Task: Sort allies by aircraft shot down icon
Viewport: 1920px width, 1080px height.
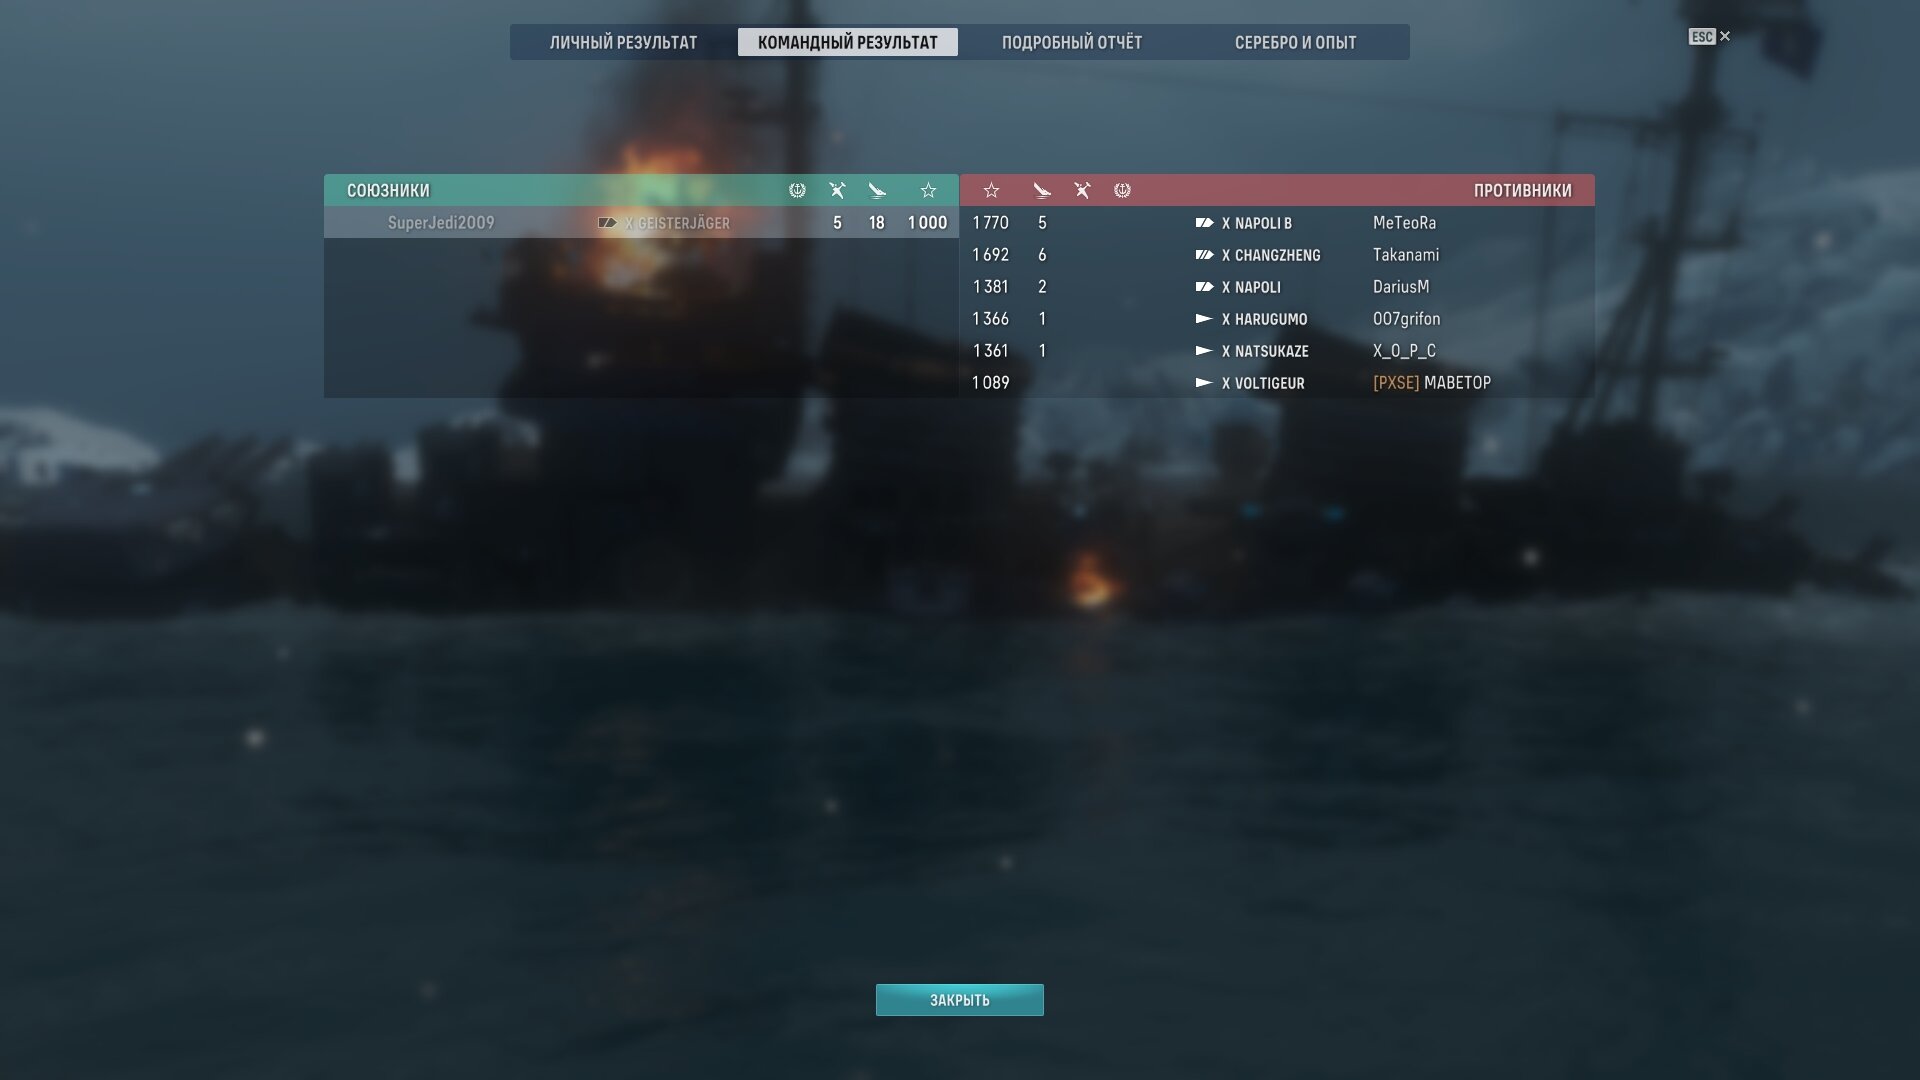Action: pyautogui.click(x=877, y=190)
